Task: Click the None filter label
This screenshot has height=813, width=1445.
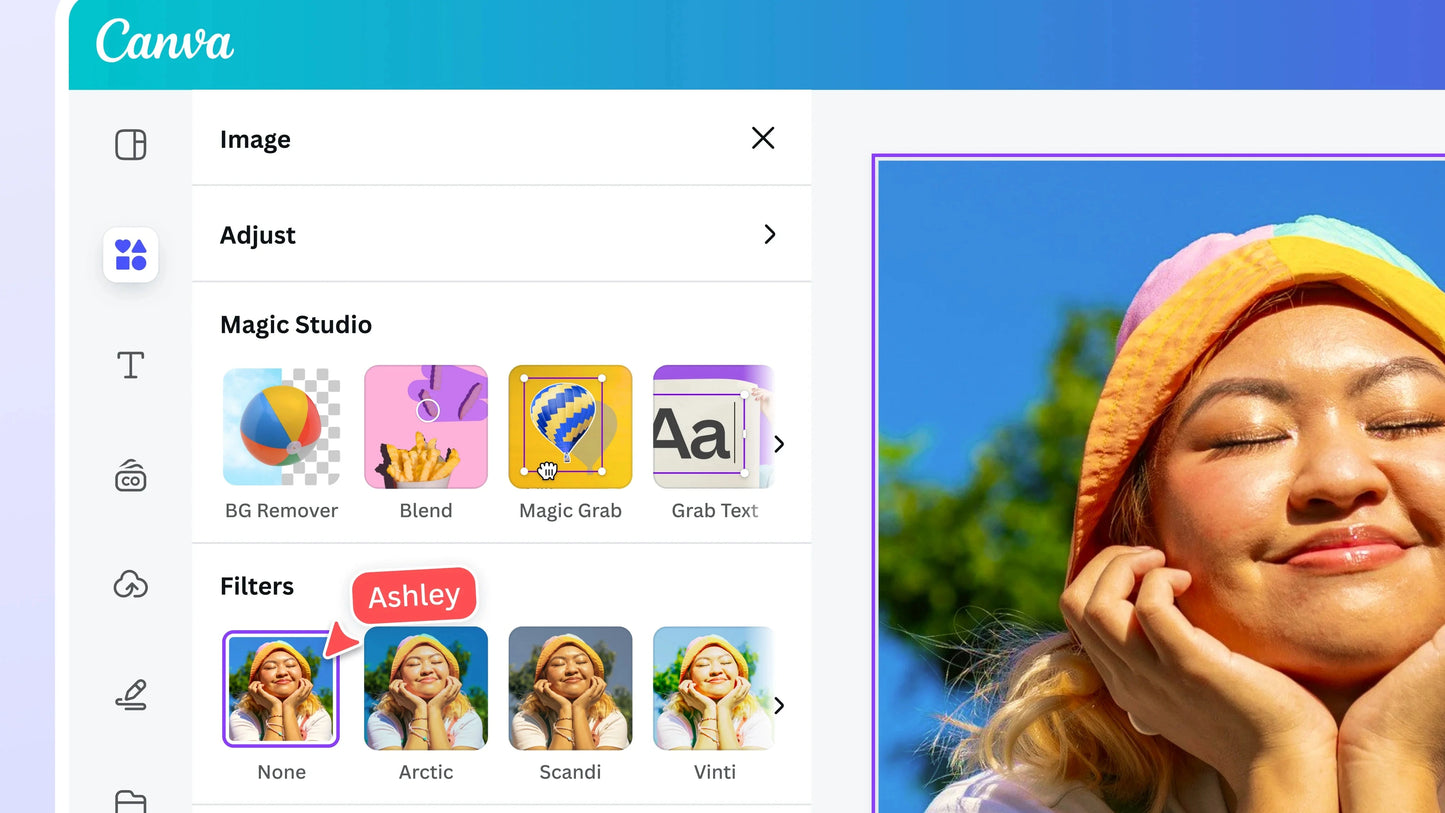Action: click(x=282, y=772)
